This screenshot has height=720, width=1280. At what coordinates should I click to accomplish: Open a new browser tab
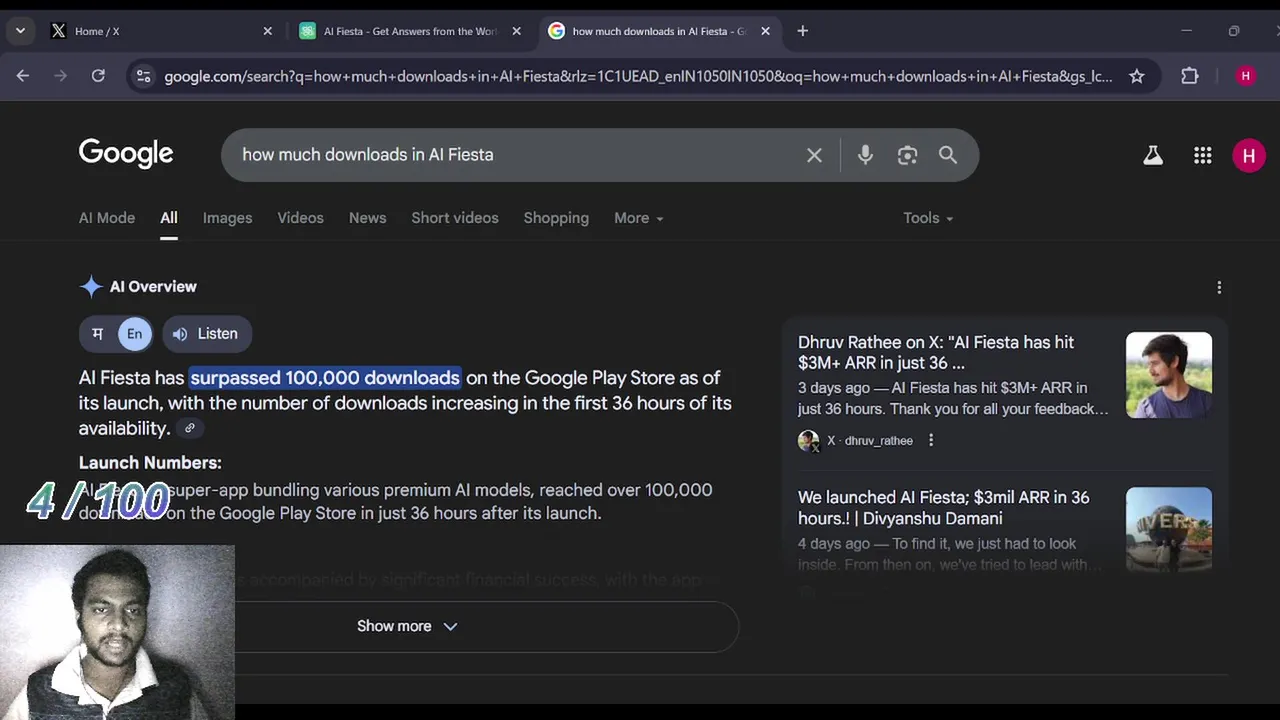tap(802, 31)
